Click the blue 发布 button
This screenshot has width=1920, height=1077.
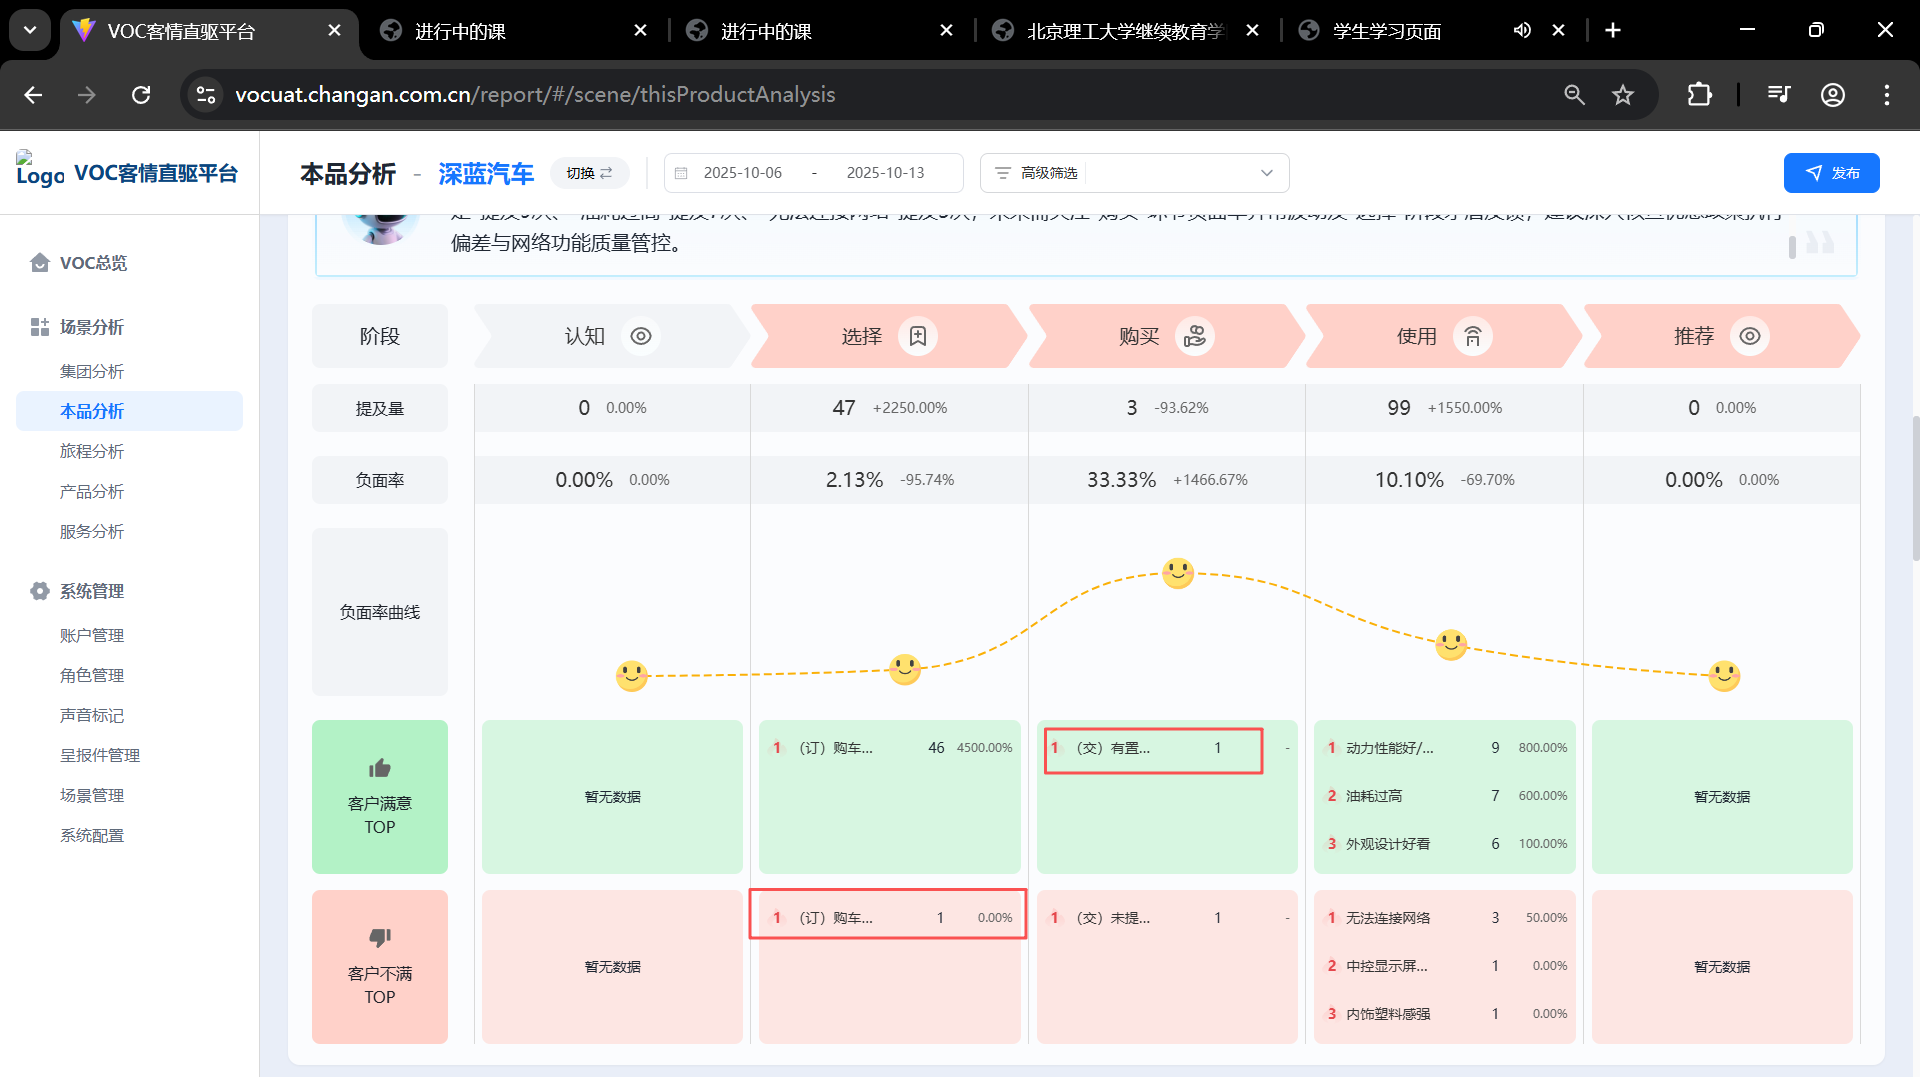pyautogui.click(x=1831, y=173)
